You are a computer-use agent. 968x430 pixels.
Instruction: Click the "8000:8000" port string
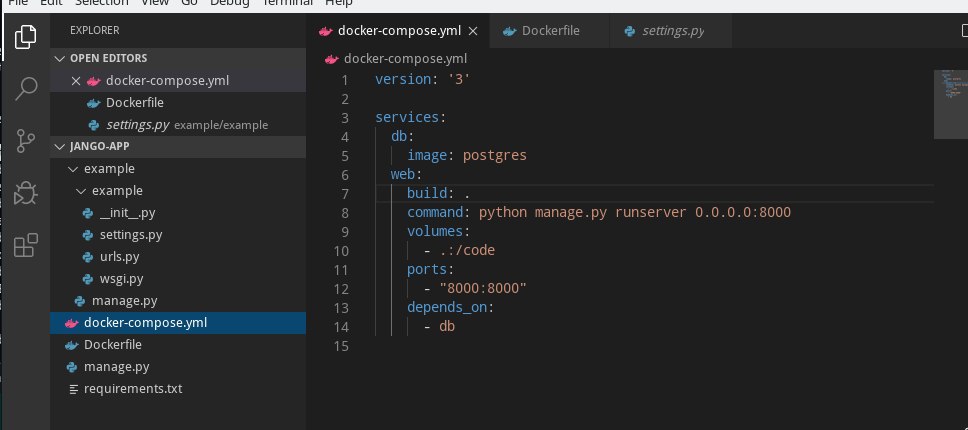[x=483, y=289]
